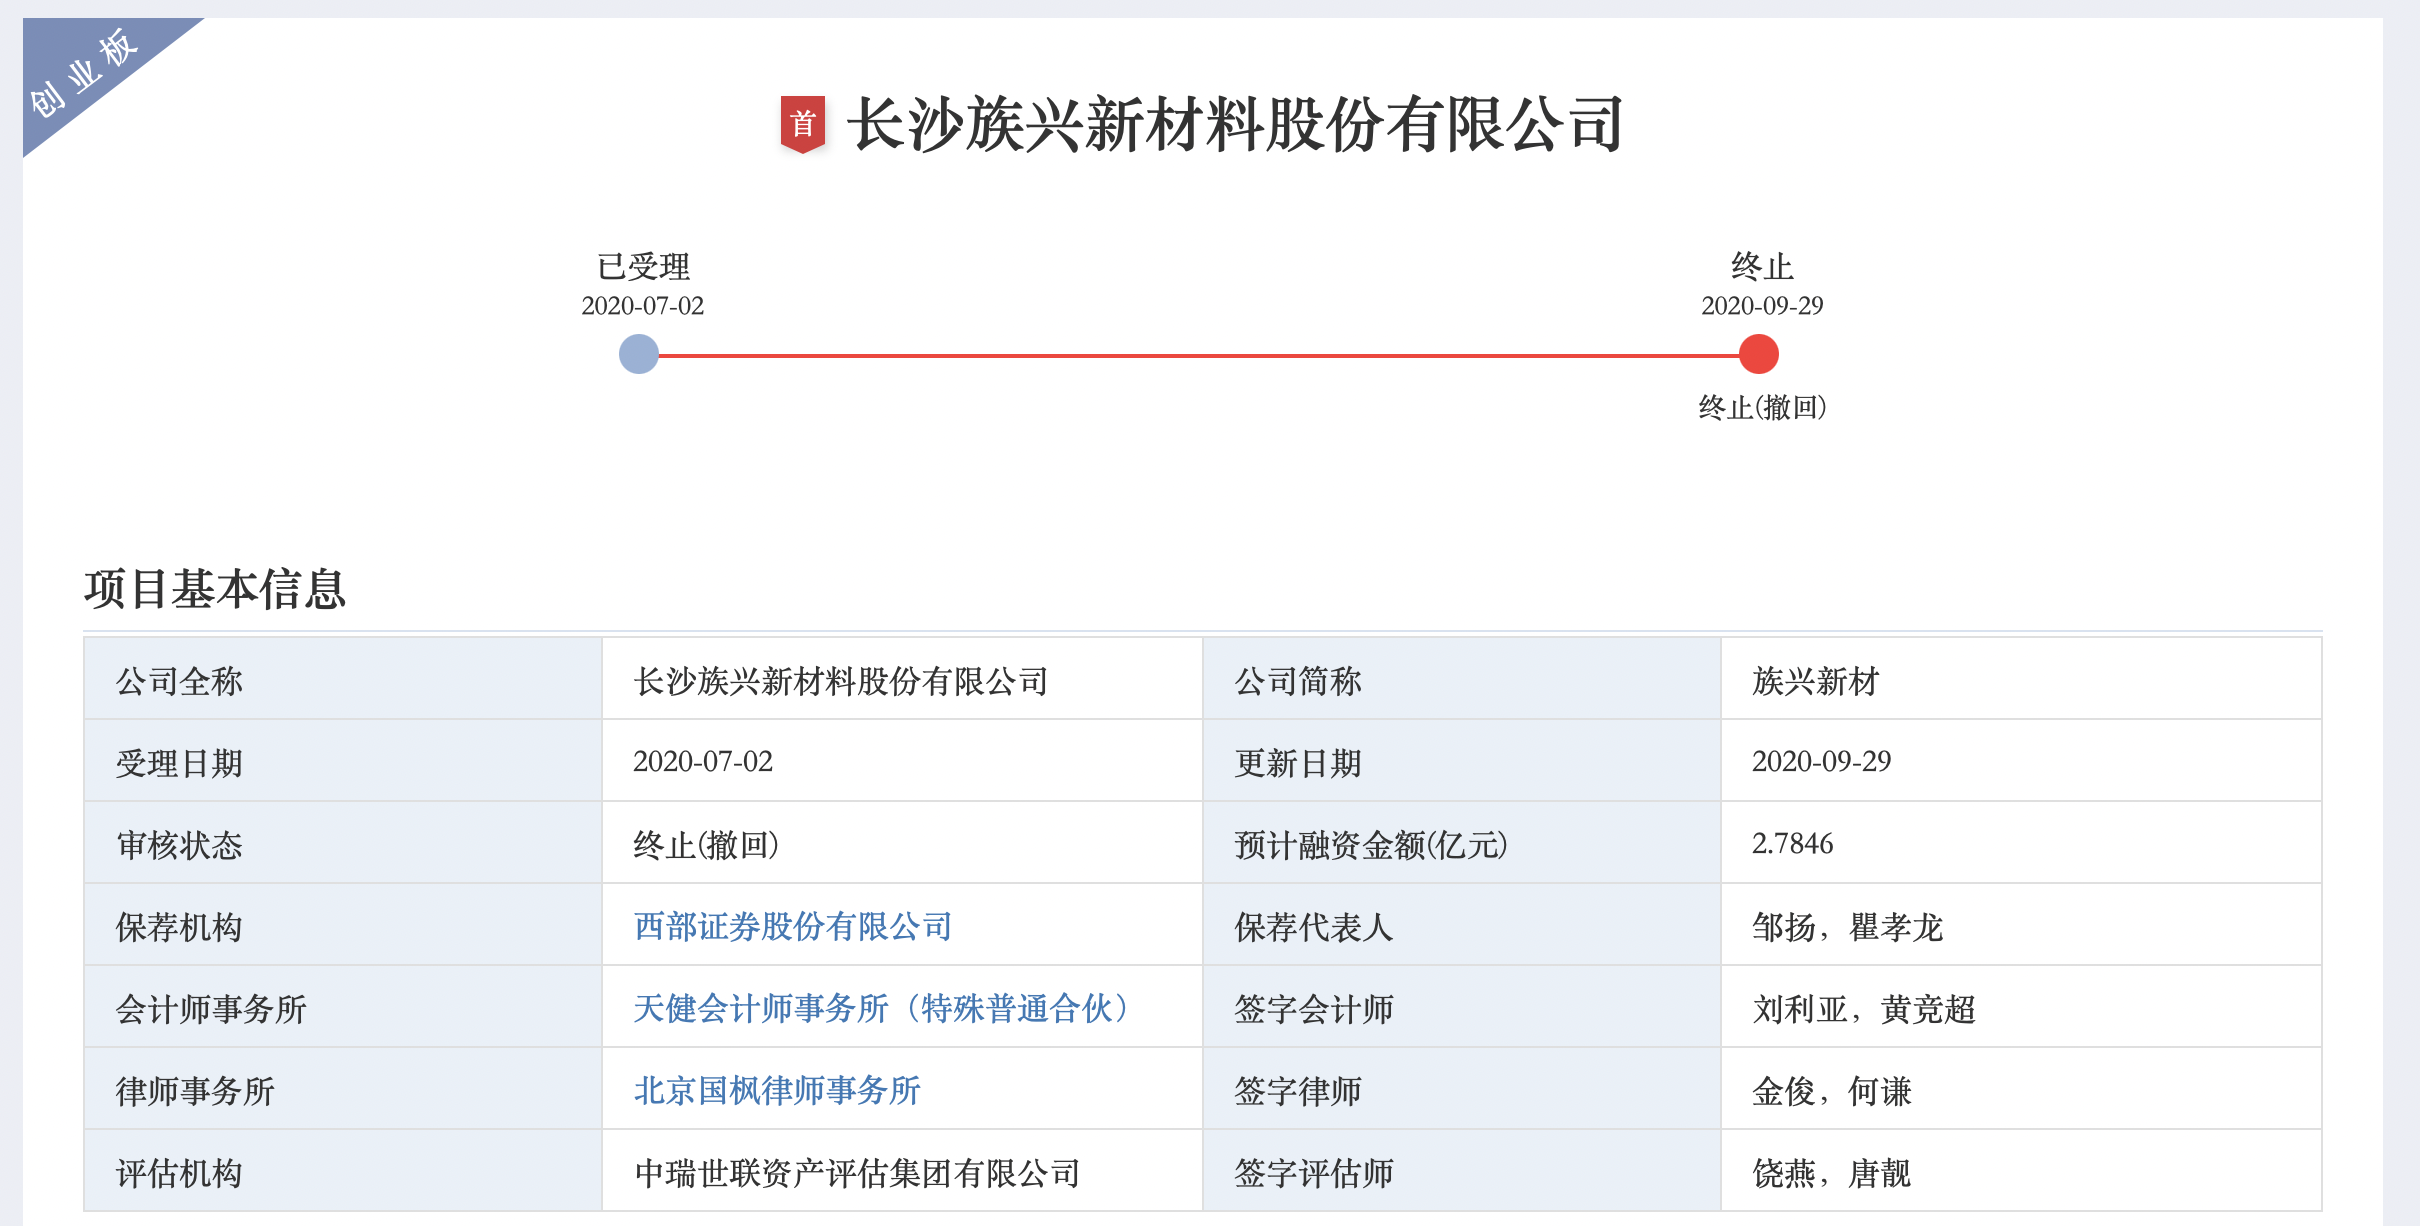Click the 已受理 stage label
The width and height of the screenshot is (2420, 1226).
point(643,266)
